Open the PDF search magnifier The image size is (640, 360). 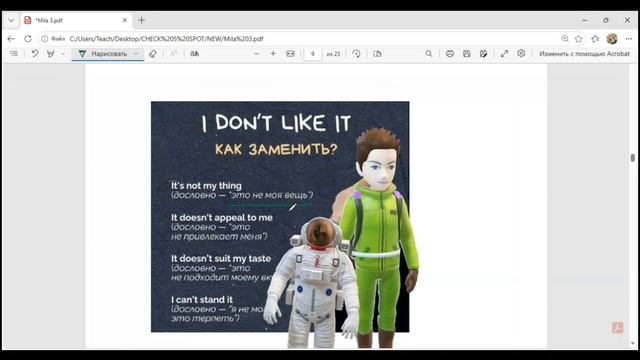click(x=429, y=53)
